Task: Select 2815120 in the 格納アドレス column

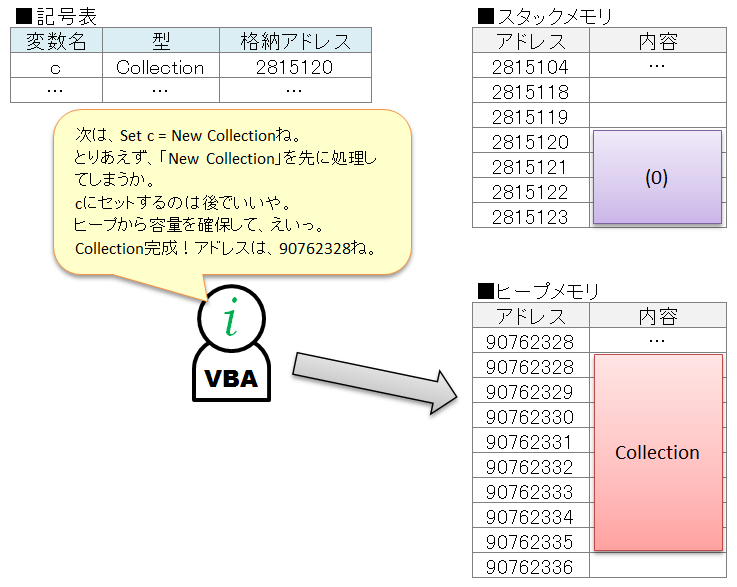Action: (x=295, y=65)
